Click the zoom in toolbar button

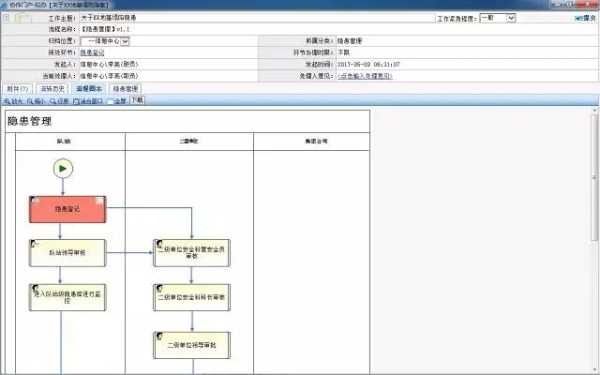point(14,101)
